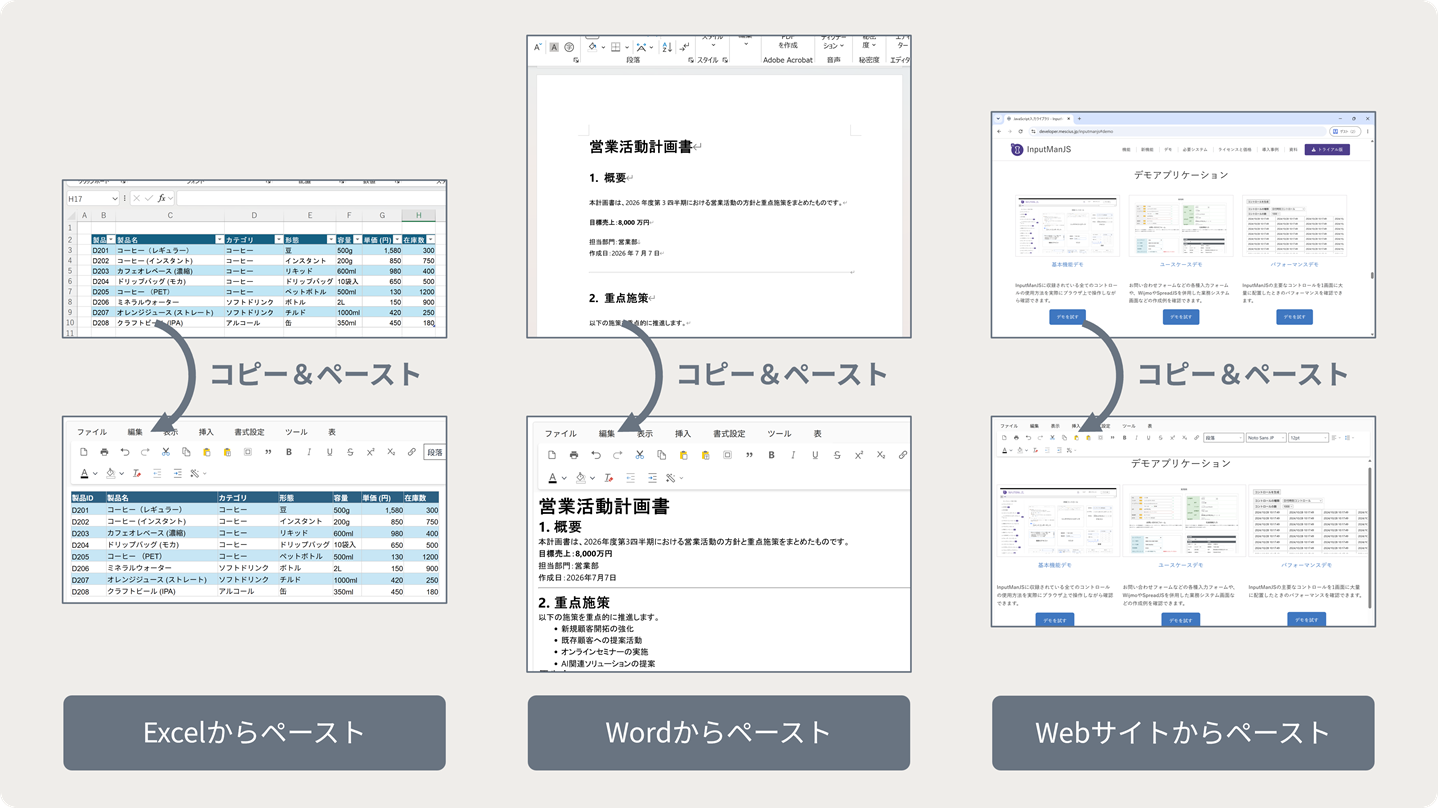
Task: Select all icon in Excel-paste editor
Action: click(248, 452)
